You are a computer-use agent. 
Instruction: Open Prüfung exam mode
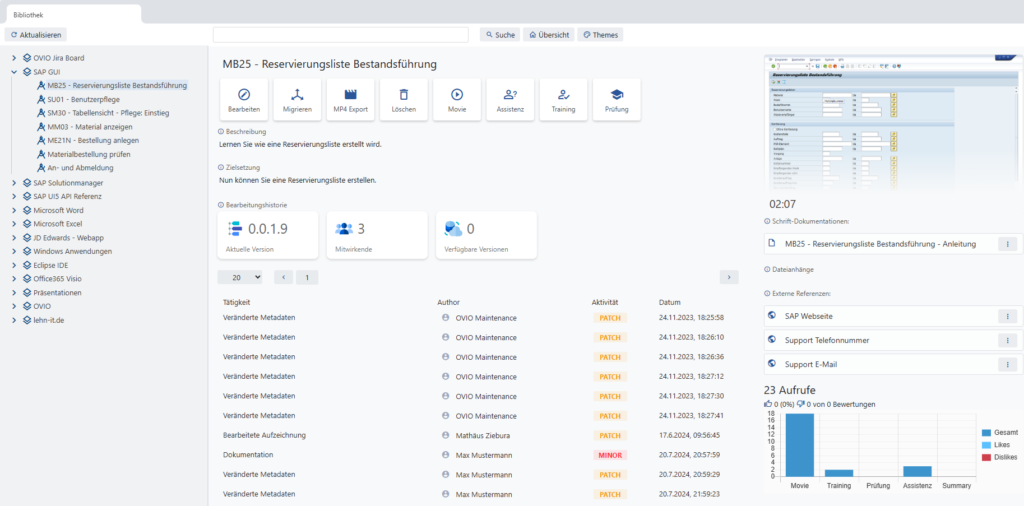point(616,100)
